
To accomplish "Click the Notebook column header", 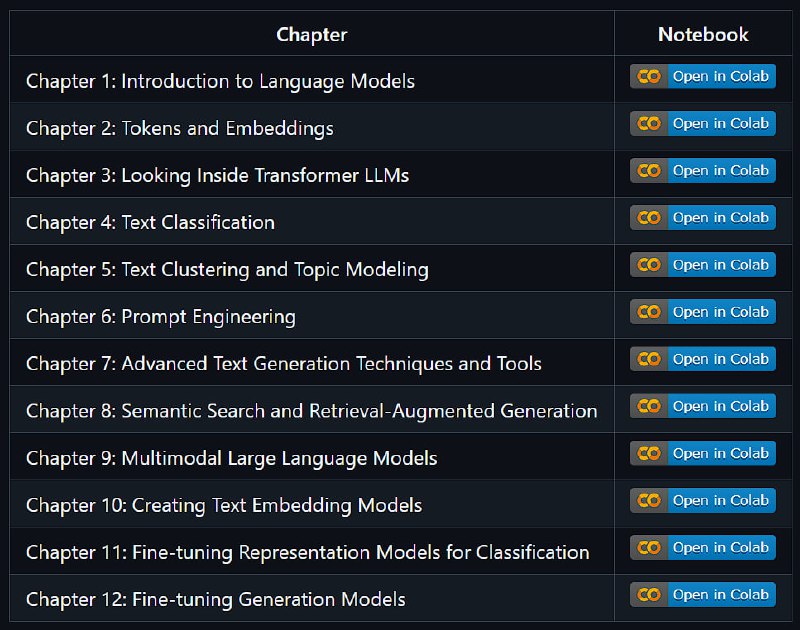I will pyautogui.click(x=703, y=35).
